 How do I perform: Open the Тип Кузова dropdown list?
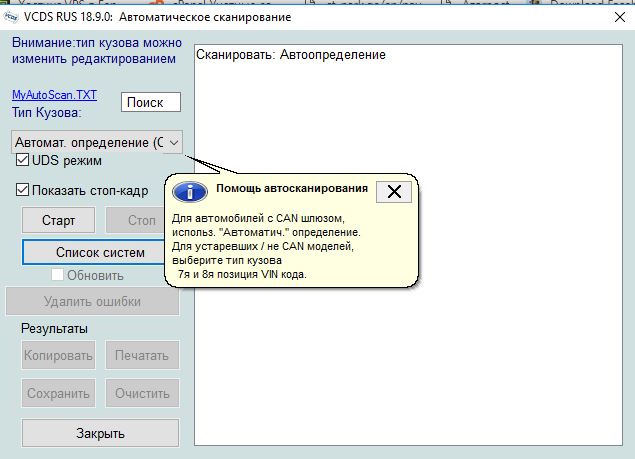click(97, 142)
